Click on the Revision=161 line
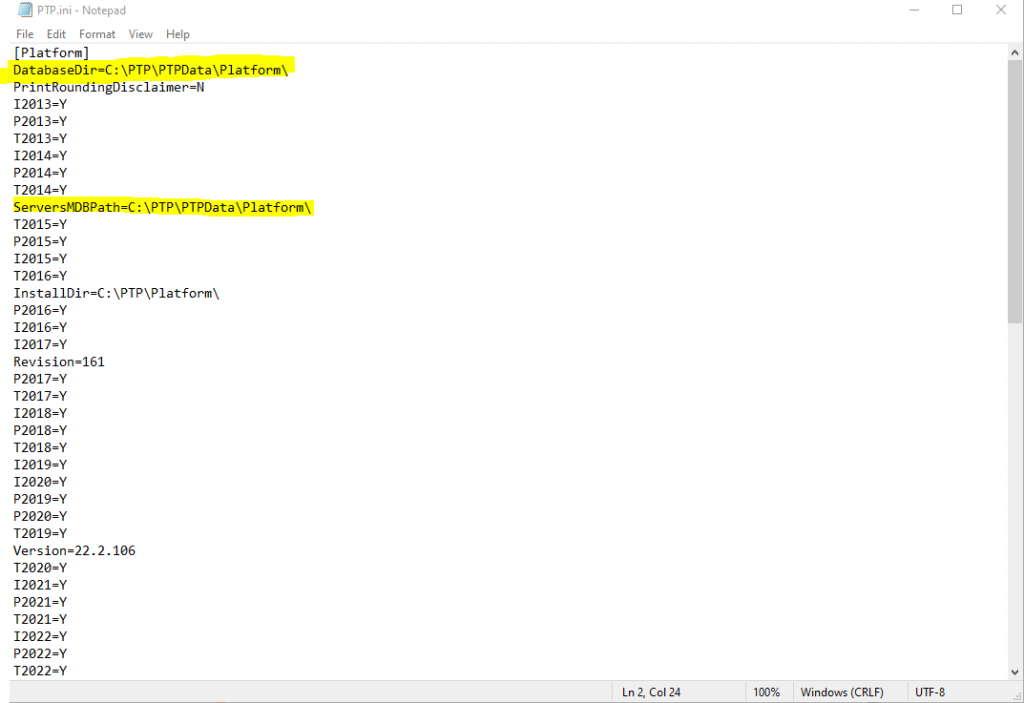The width and height of the screenshot is (1024, 703). [58, 361]
